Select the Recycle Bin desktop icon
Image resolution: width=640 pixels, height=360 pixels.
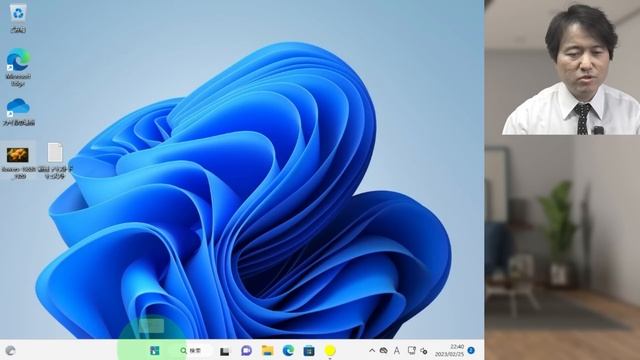18,18
